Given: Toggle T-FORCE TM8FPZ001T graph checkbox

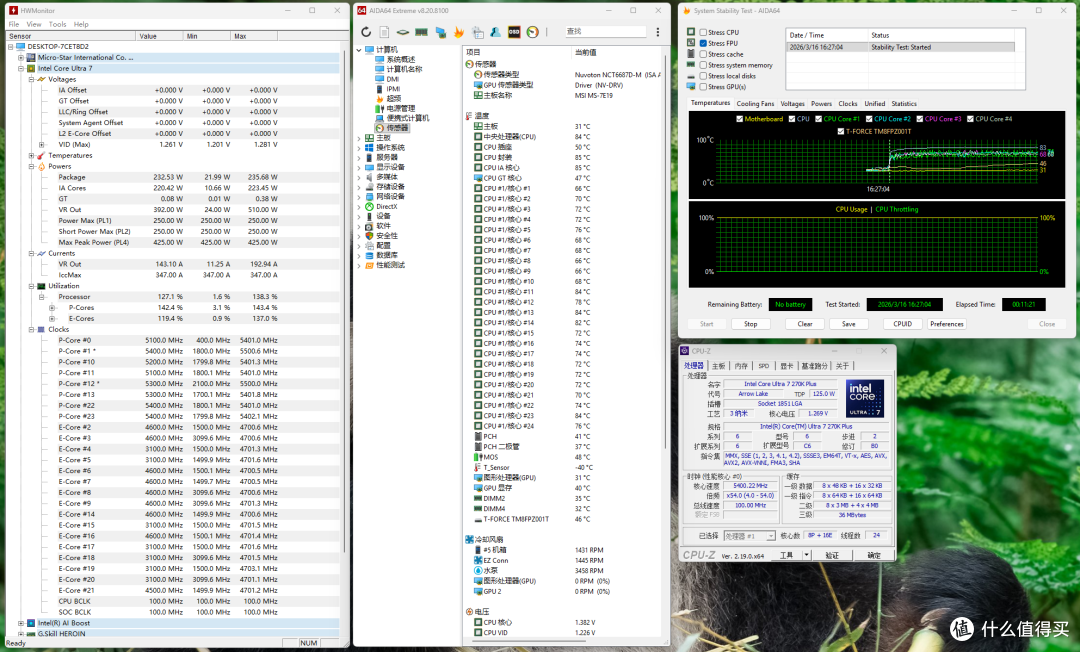Looking at the screenshot, I should click(x=840, y=131).
